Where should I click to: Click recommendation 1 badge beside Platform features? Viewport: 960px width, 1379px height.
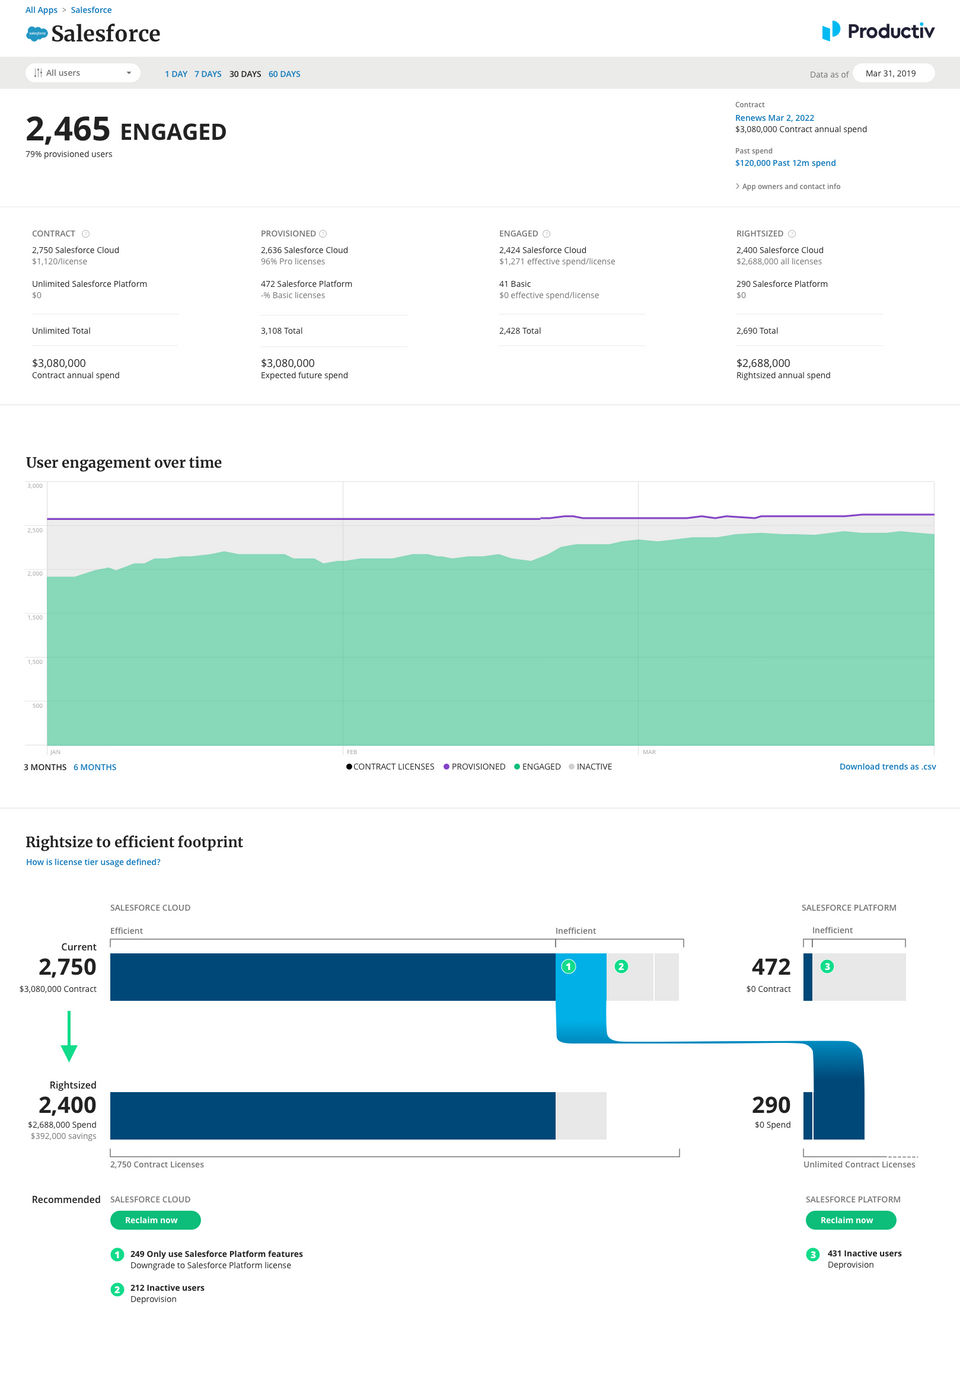(117, 1255)
